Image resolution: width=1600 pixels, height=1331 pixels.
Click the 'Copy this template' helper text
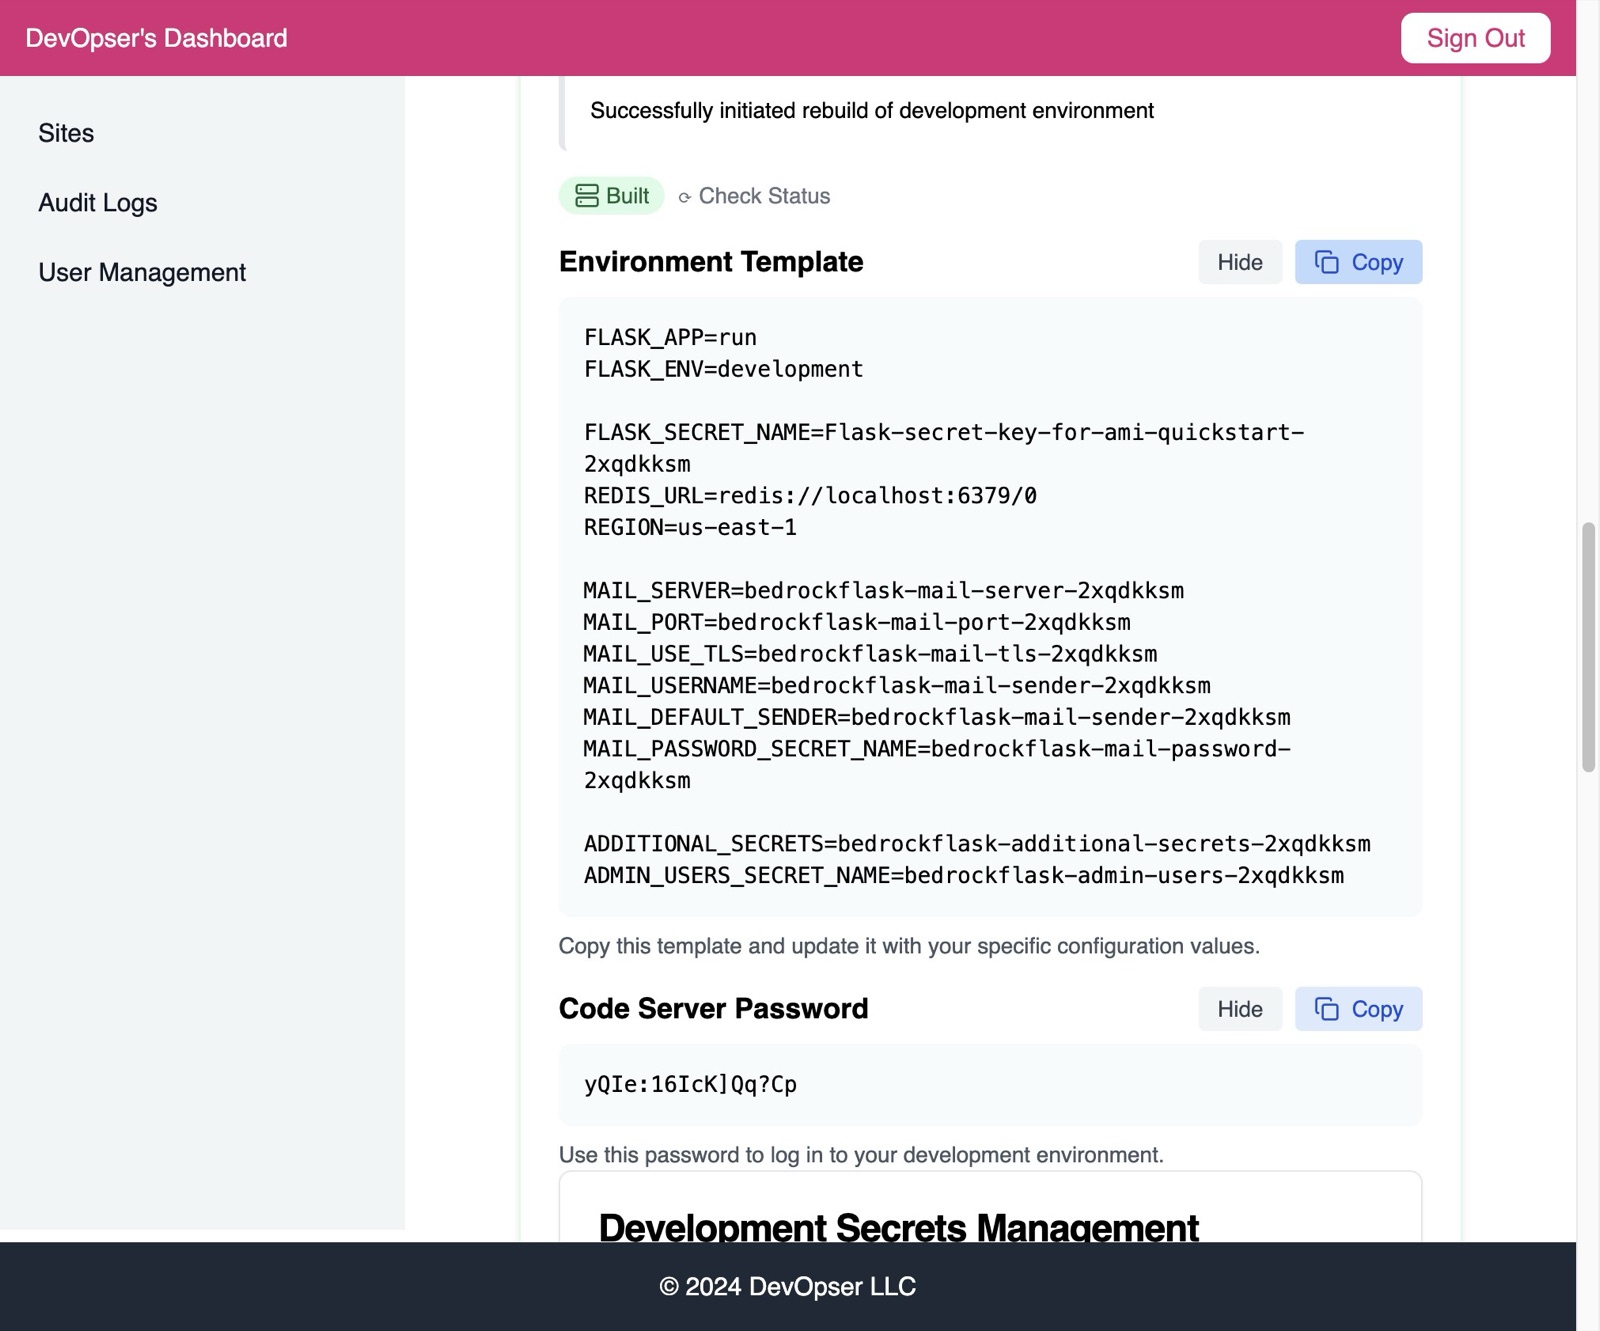point(909,946)
